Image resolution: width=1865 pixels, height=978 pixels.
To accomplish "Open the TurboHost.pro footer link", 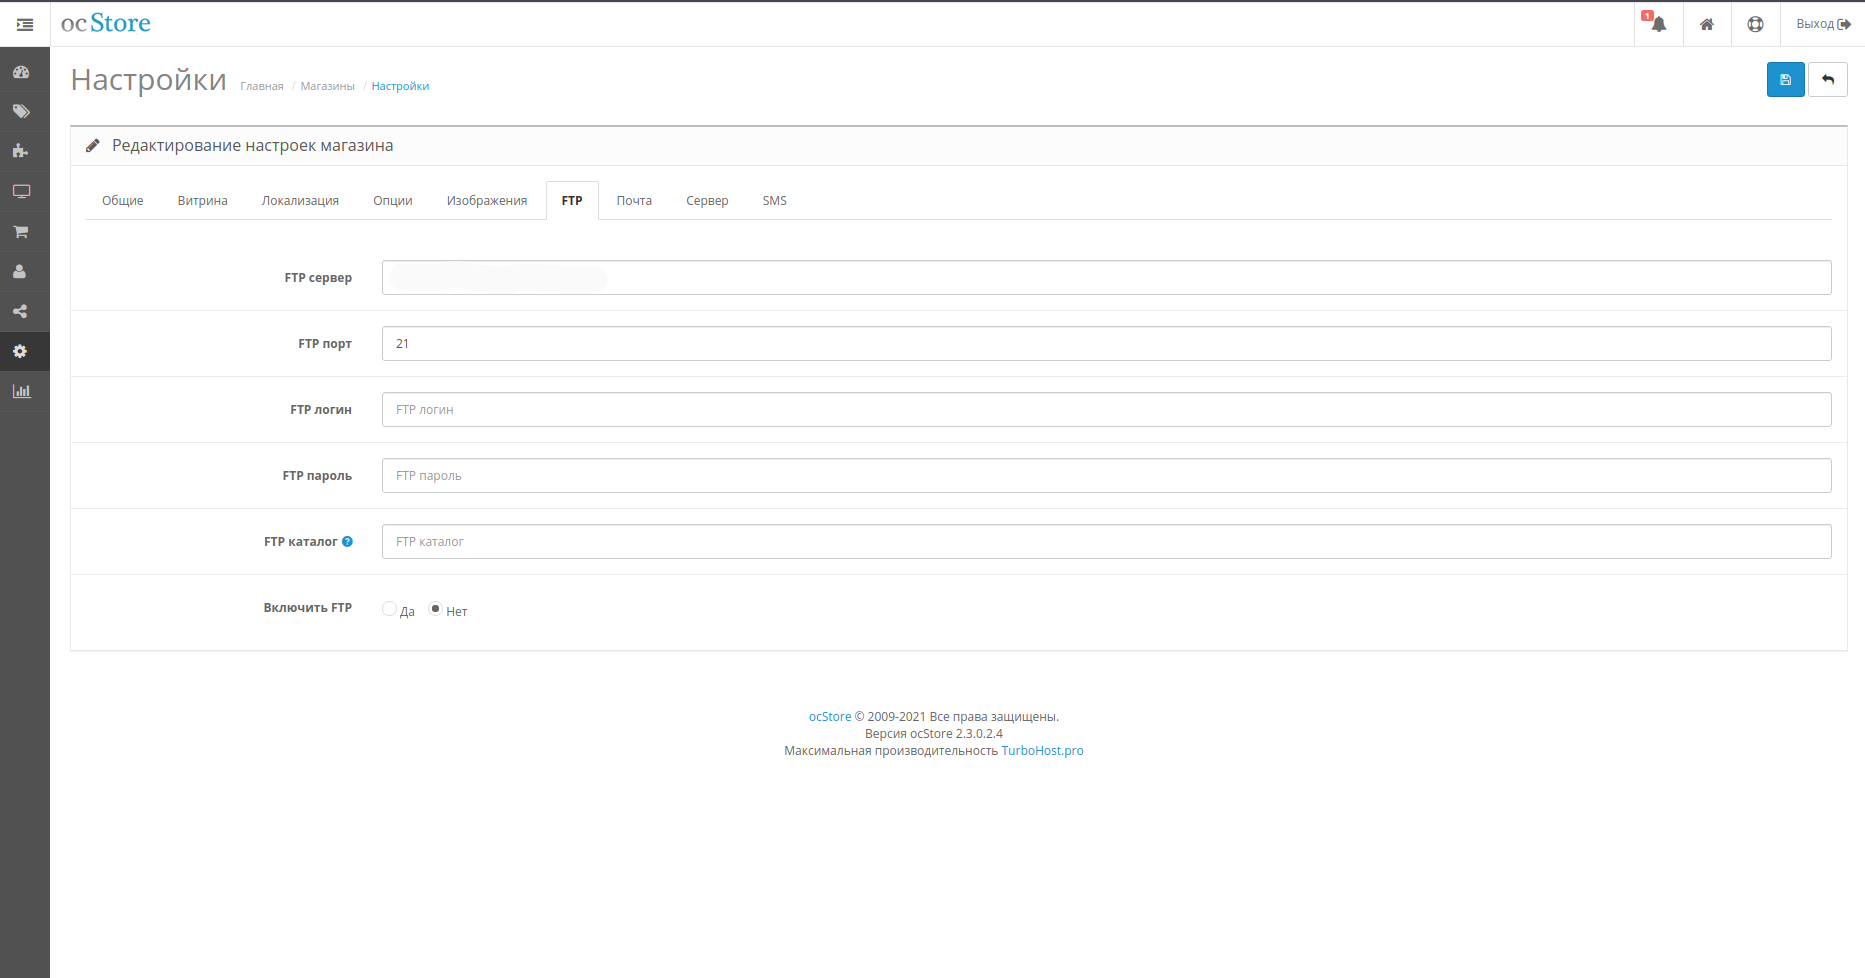I will 1042,751.
